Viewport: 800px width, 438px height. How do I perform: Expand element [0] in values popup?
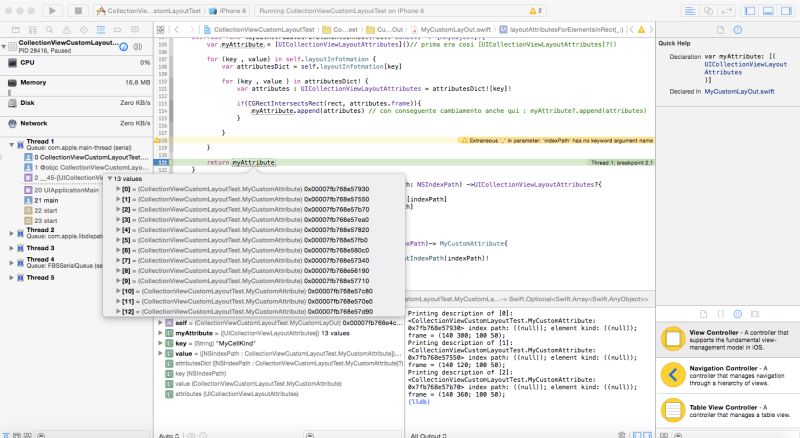(x=118, y=189)
